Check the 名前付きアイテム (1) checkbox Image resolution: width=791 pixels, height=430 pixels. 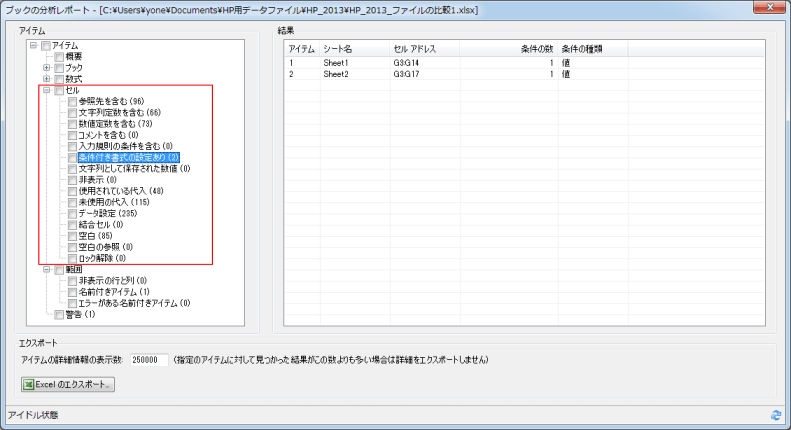(x=72, y=292)
